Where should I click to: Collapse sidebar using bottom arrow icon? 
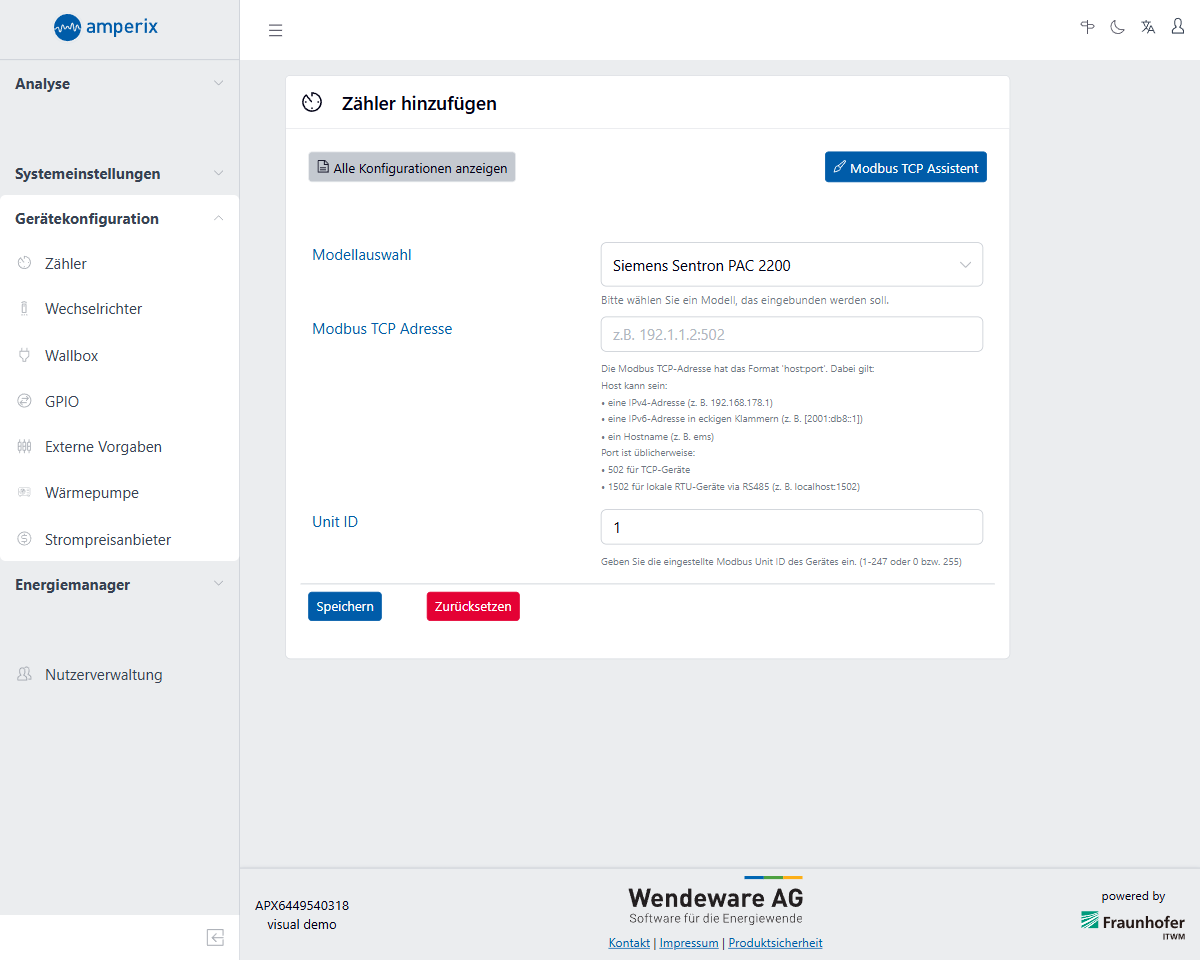215,937
